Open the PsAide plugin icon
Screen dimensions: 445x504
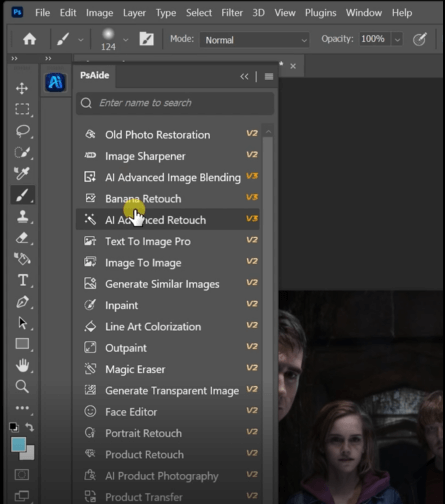tap(55, 82)
